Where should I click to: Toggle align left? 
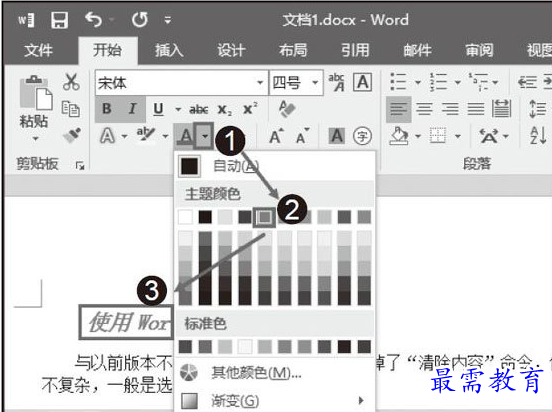pyautogui.click(x=399, y=109)
